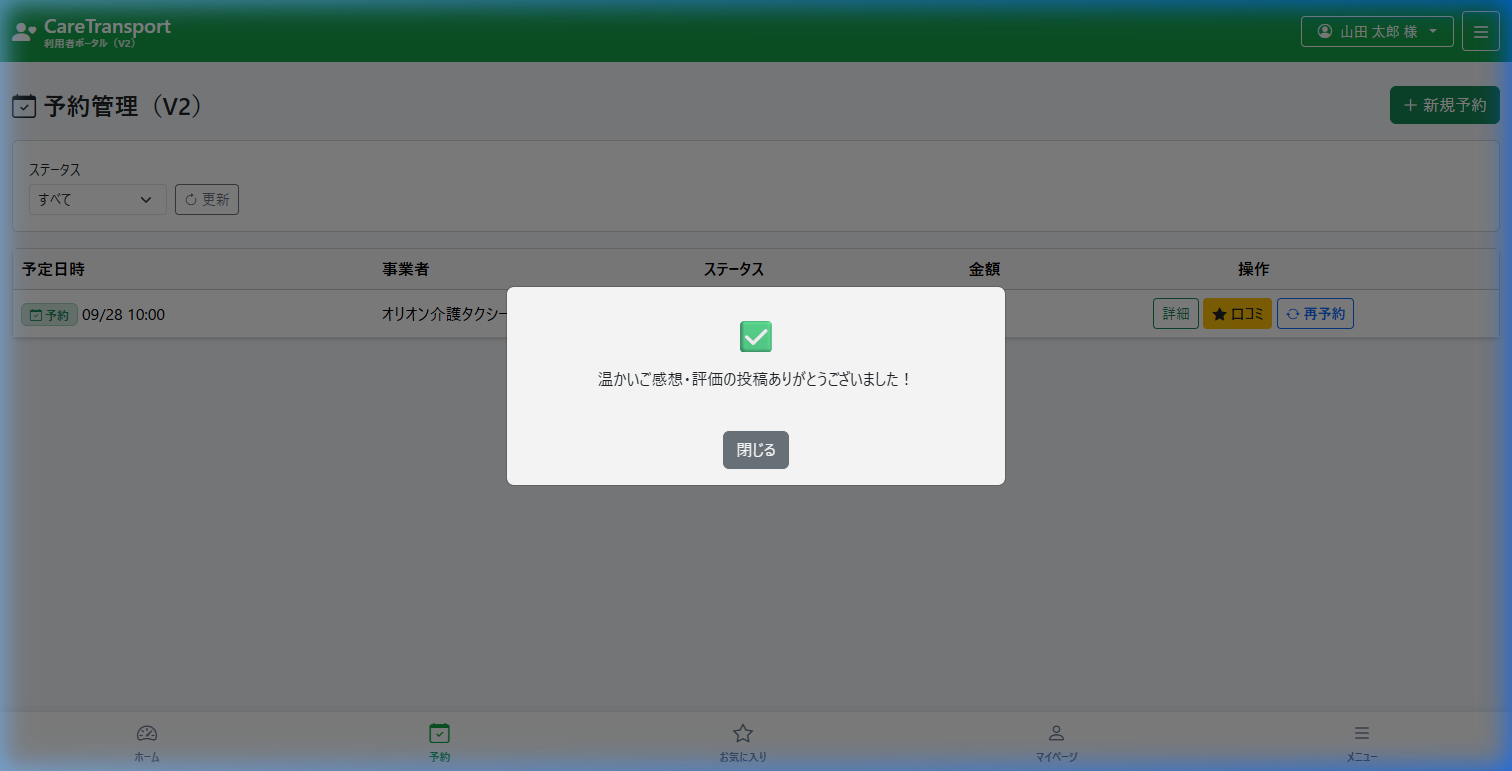The image size is (1512, 771).
Task: Click the calendar icon beside 予約管理 heading
Action: pos(24,107)
